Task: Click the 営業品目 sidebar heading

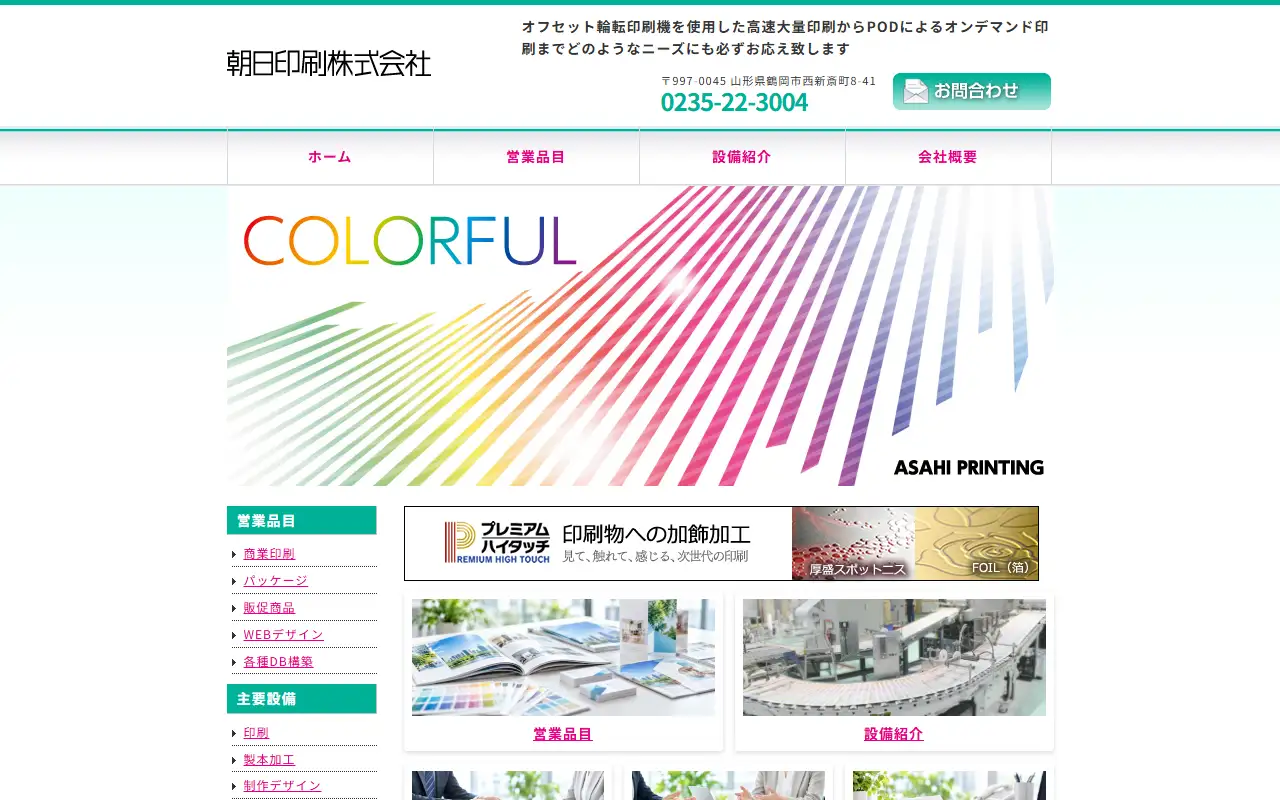Action: point(302,520)
